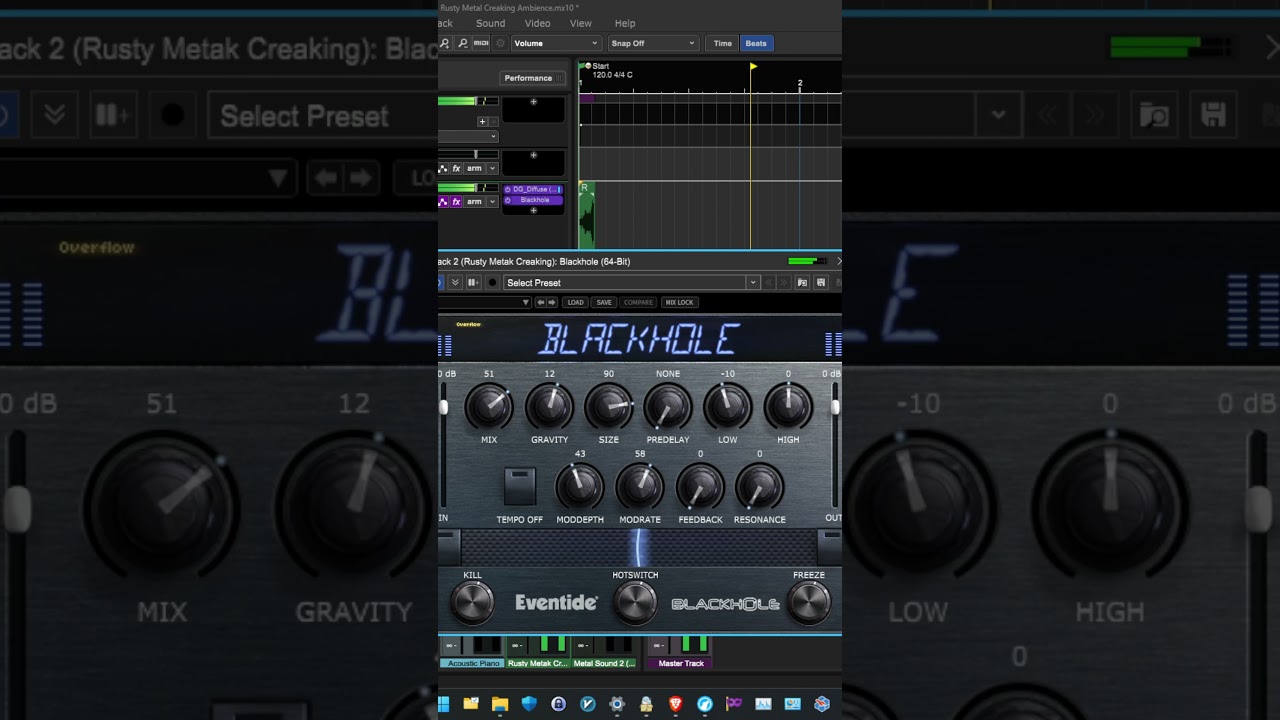Click the OUT level slider handle
Viewport: 1280px width, 720px height.
tap(835, 407)
